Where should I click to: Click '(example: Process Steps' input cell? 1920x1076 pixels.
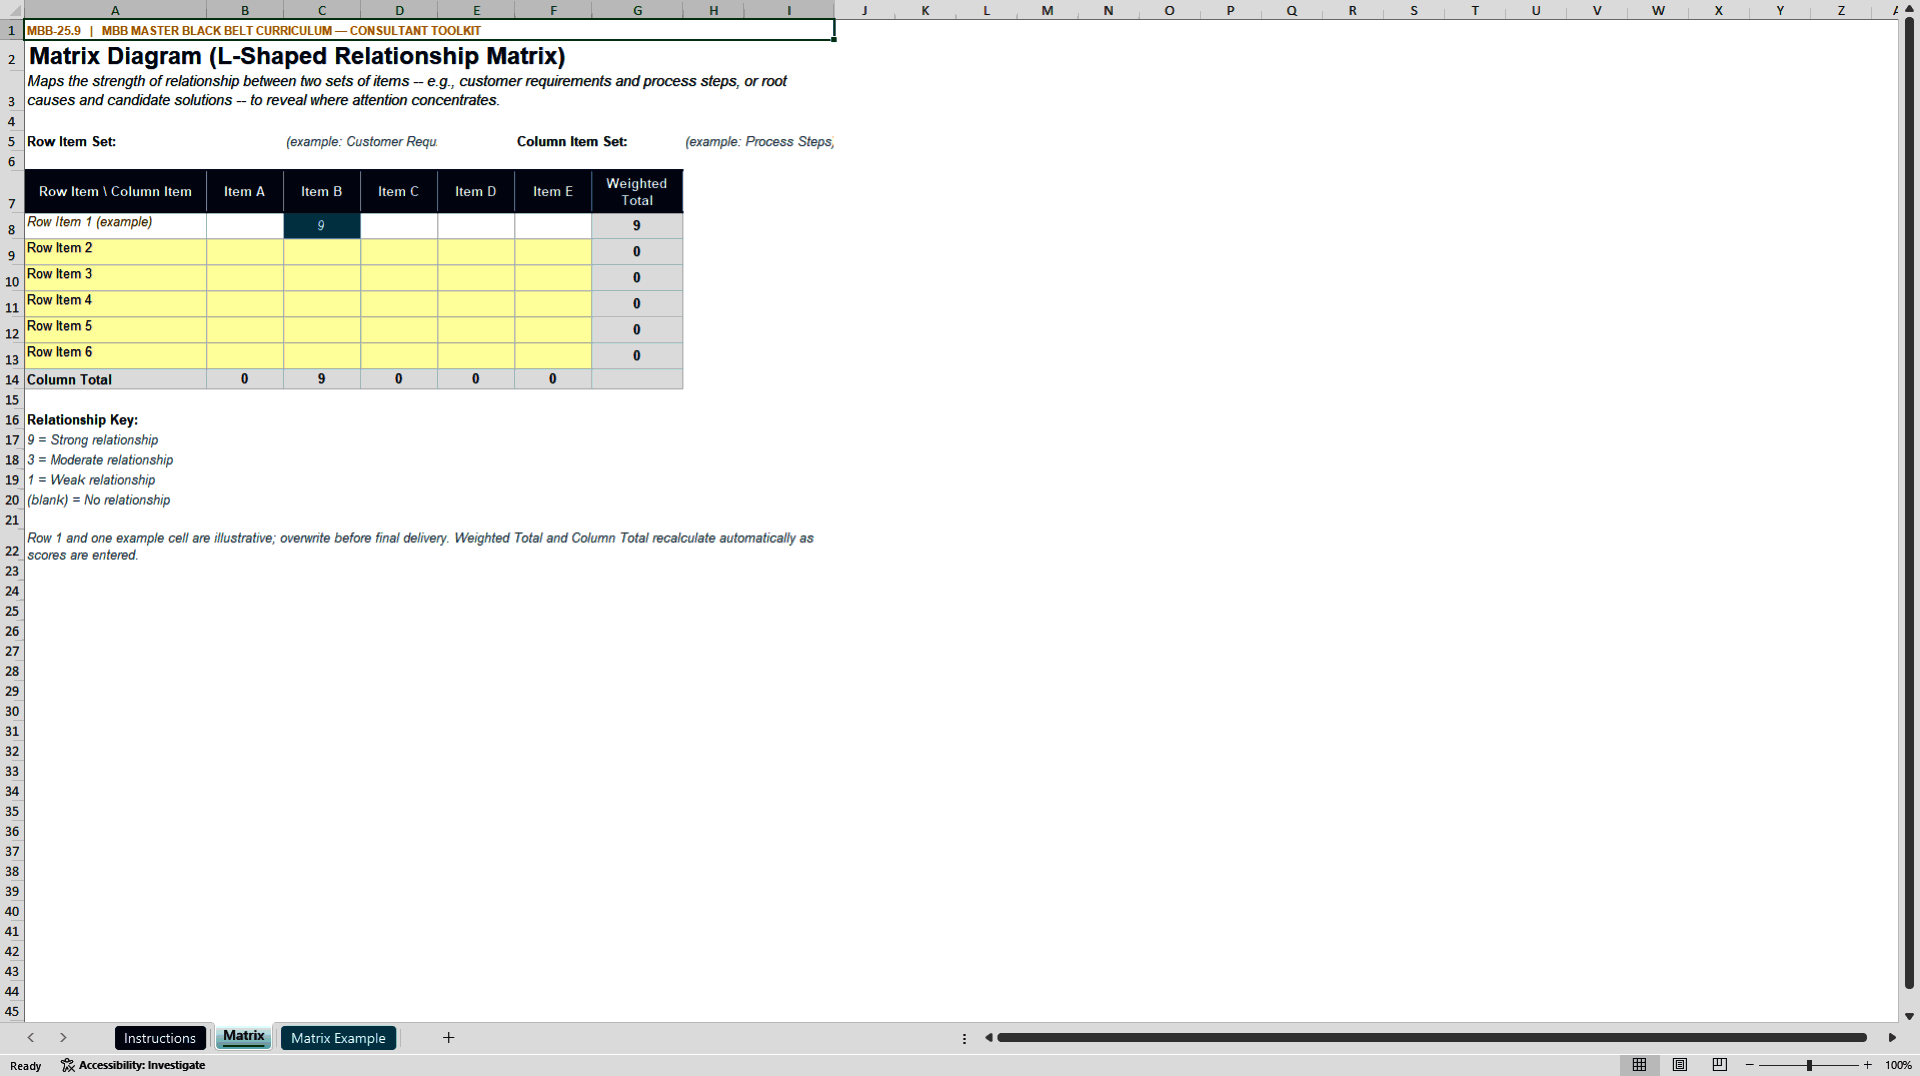pyautogui.click(x=759, y=142)
